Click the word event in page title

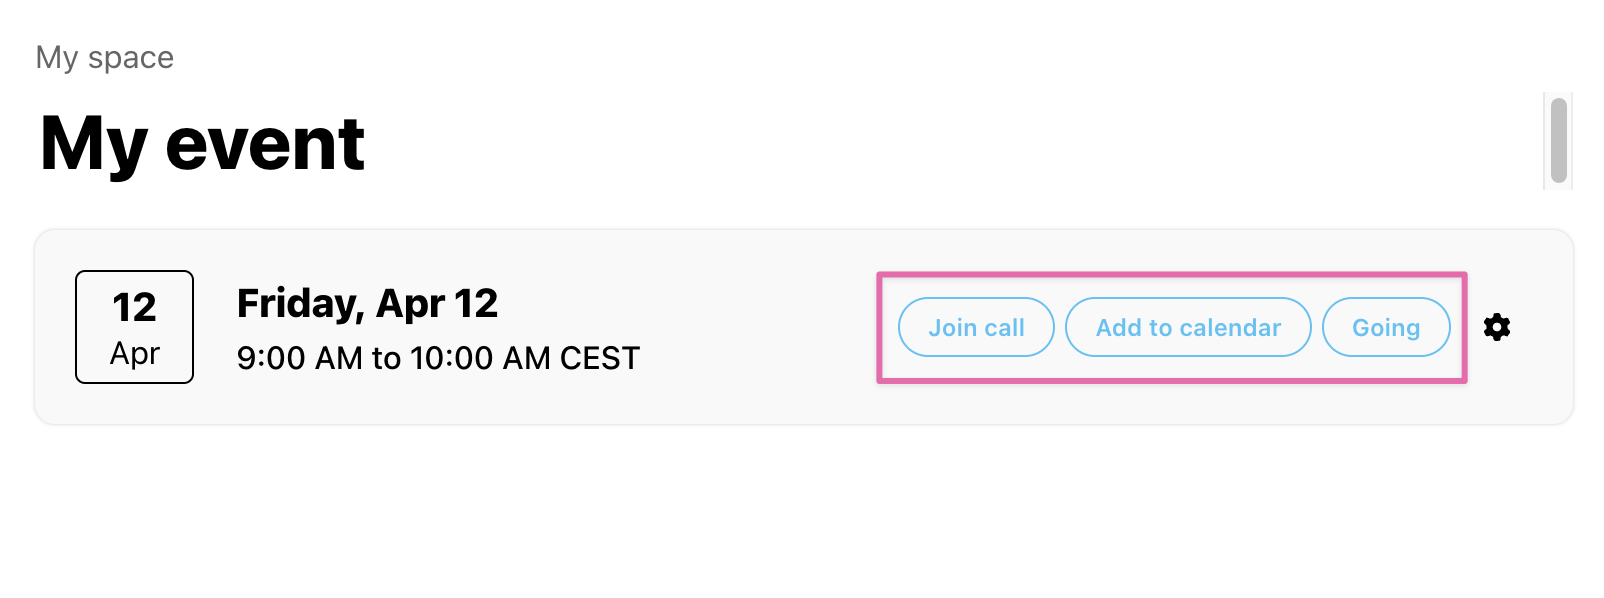tap(265, 144)
